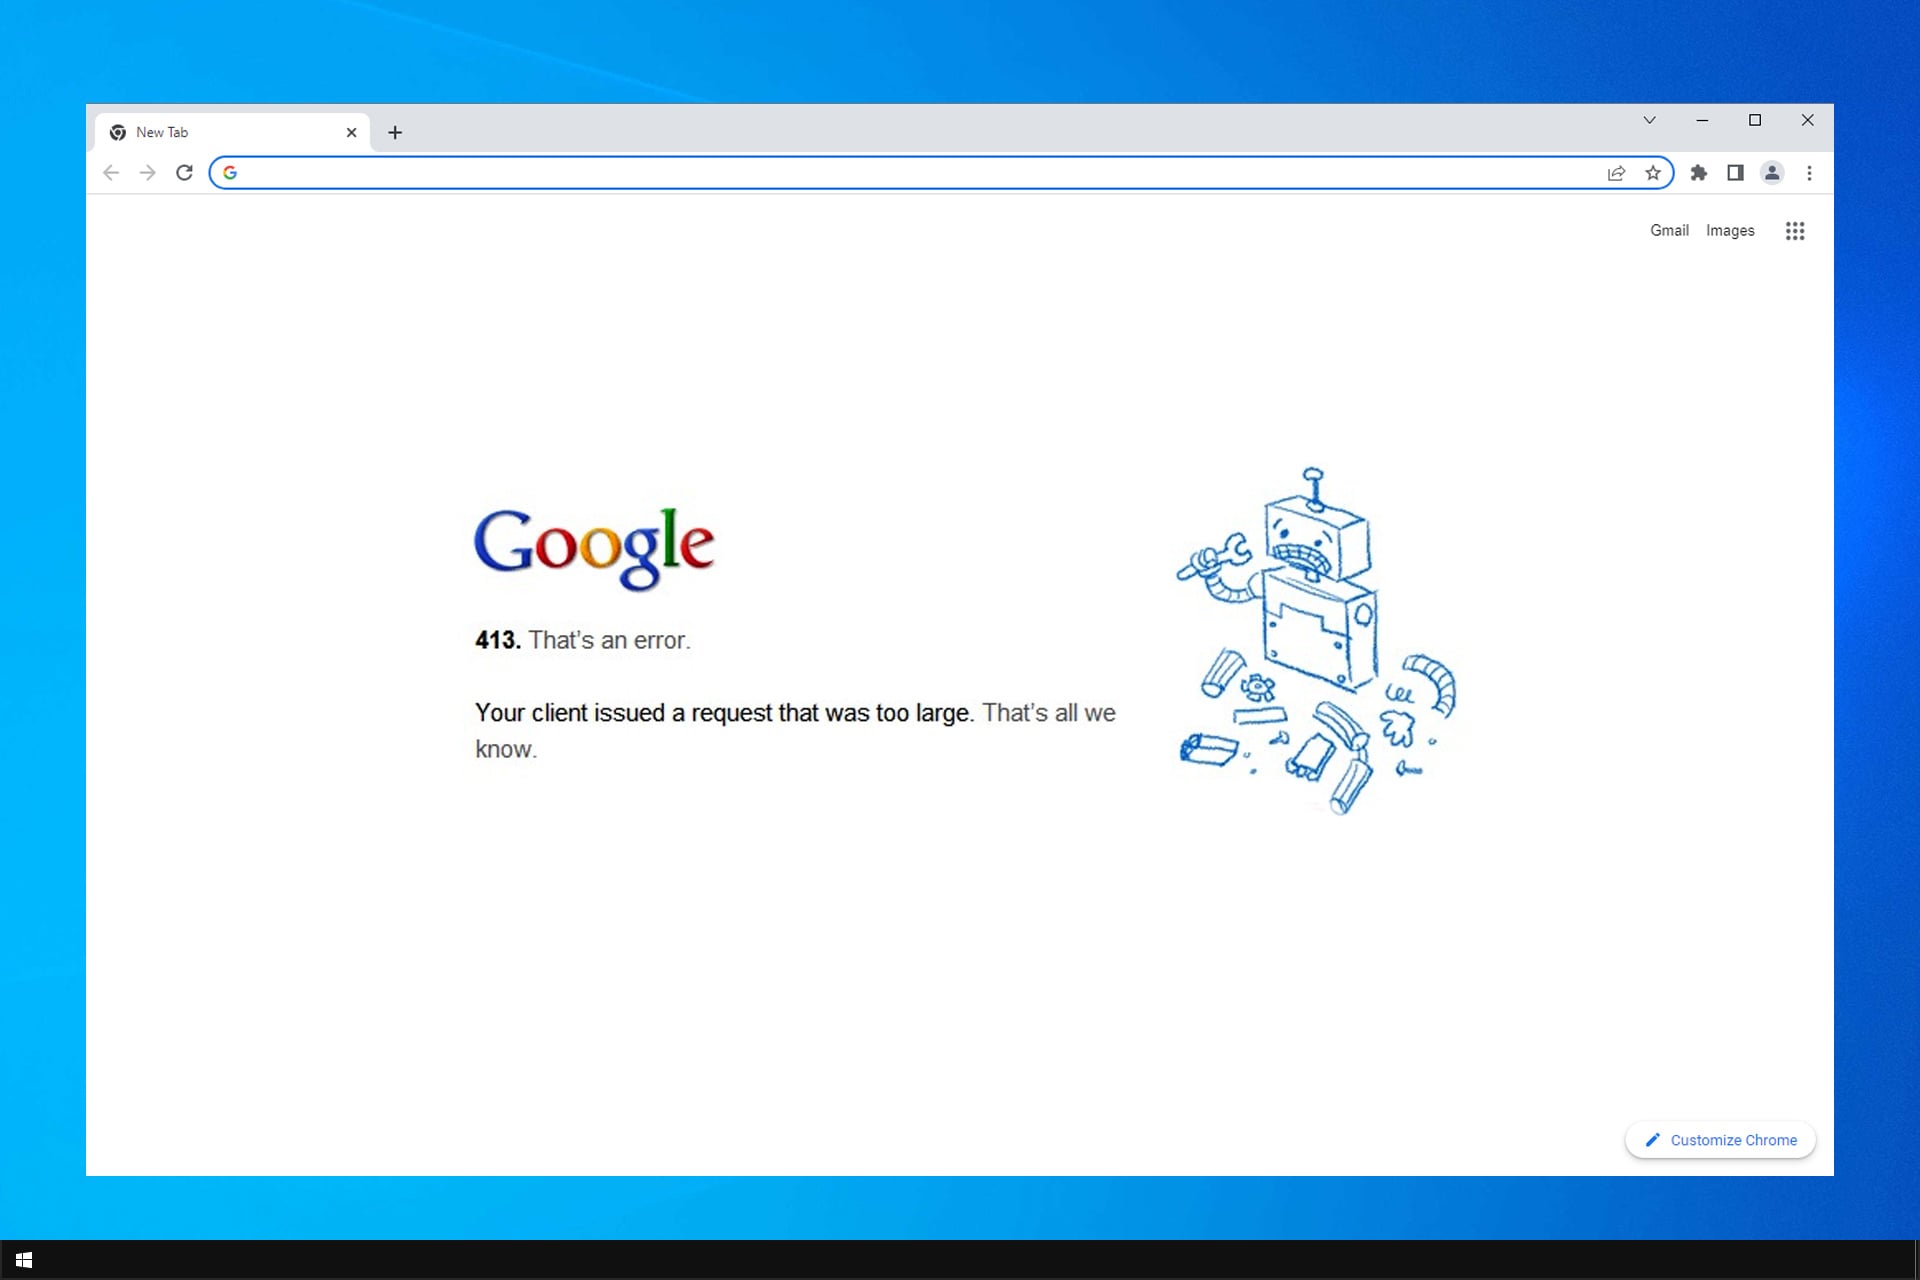
Task: Close the New Tab tab
Action: coord(351,132)
